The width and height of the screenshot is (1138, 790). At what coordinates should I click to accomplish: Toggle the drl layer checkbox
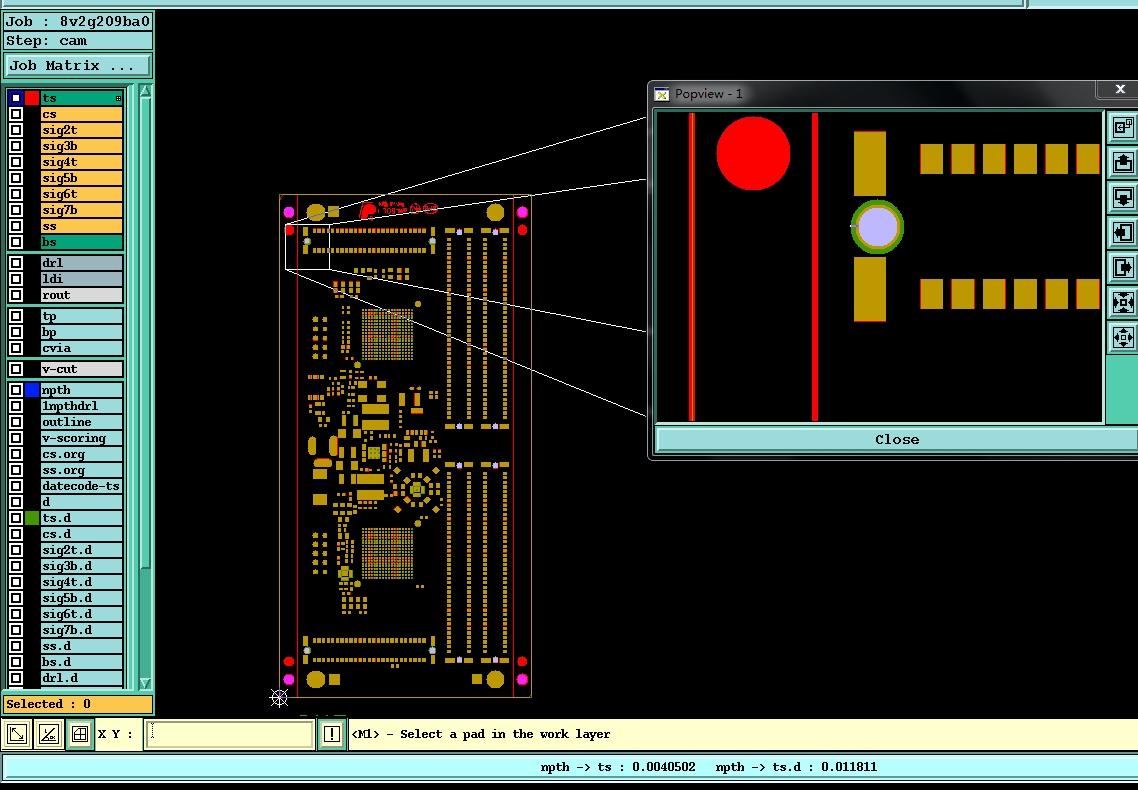coord(15,263)
